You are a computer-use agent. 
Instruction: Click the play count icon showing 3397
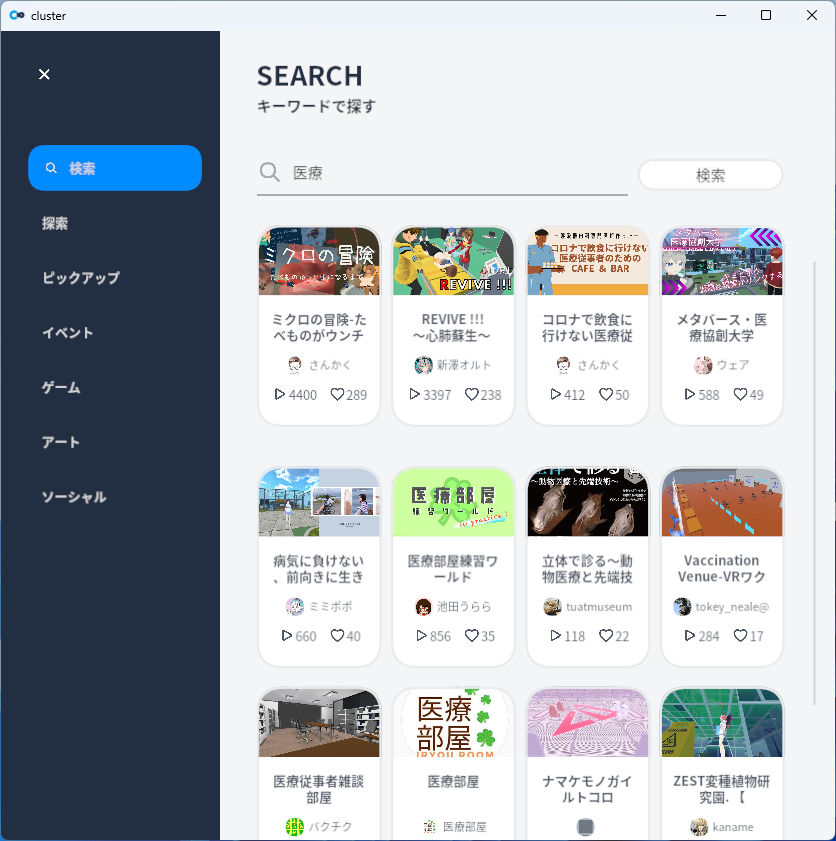pyautogui.click(x=414, y=395)
